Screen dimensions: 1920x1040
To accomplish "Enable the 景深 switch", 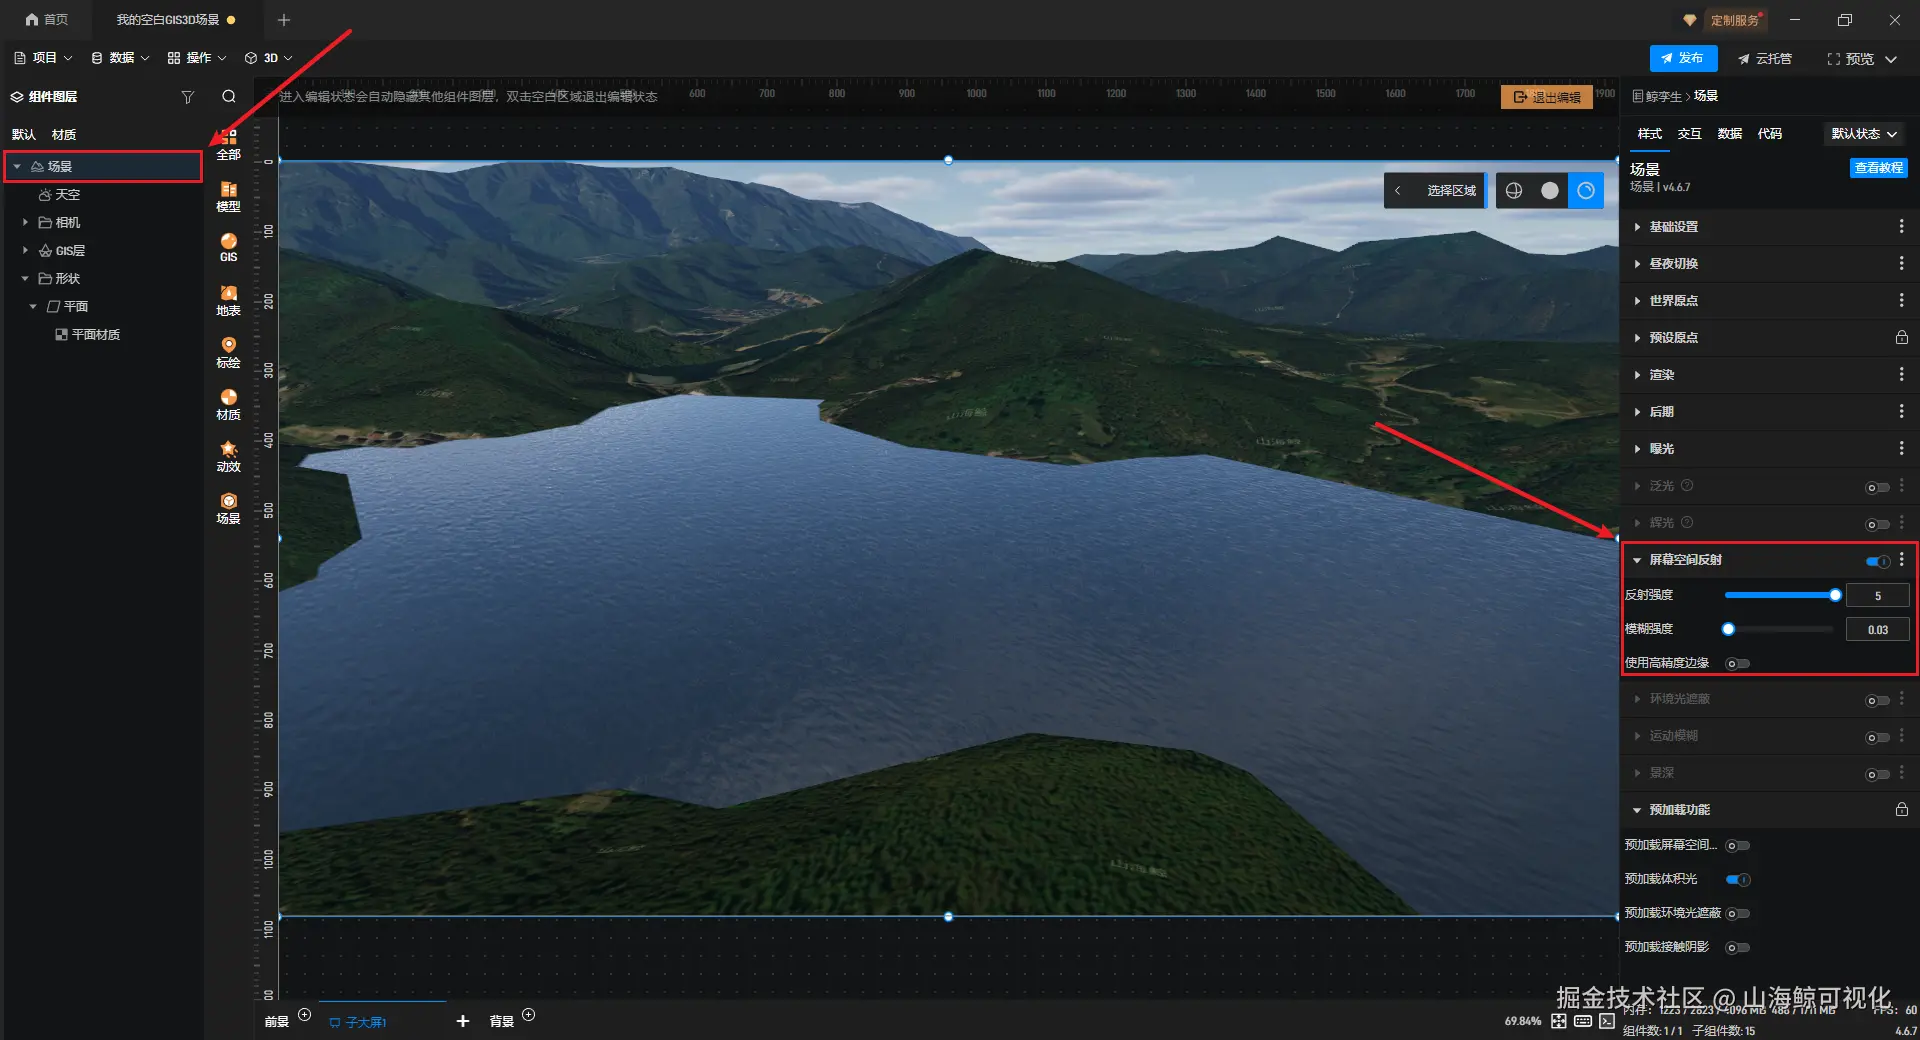I will (x=1877, y=774).
